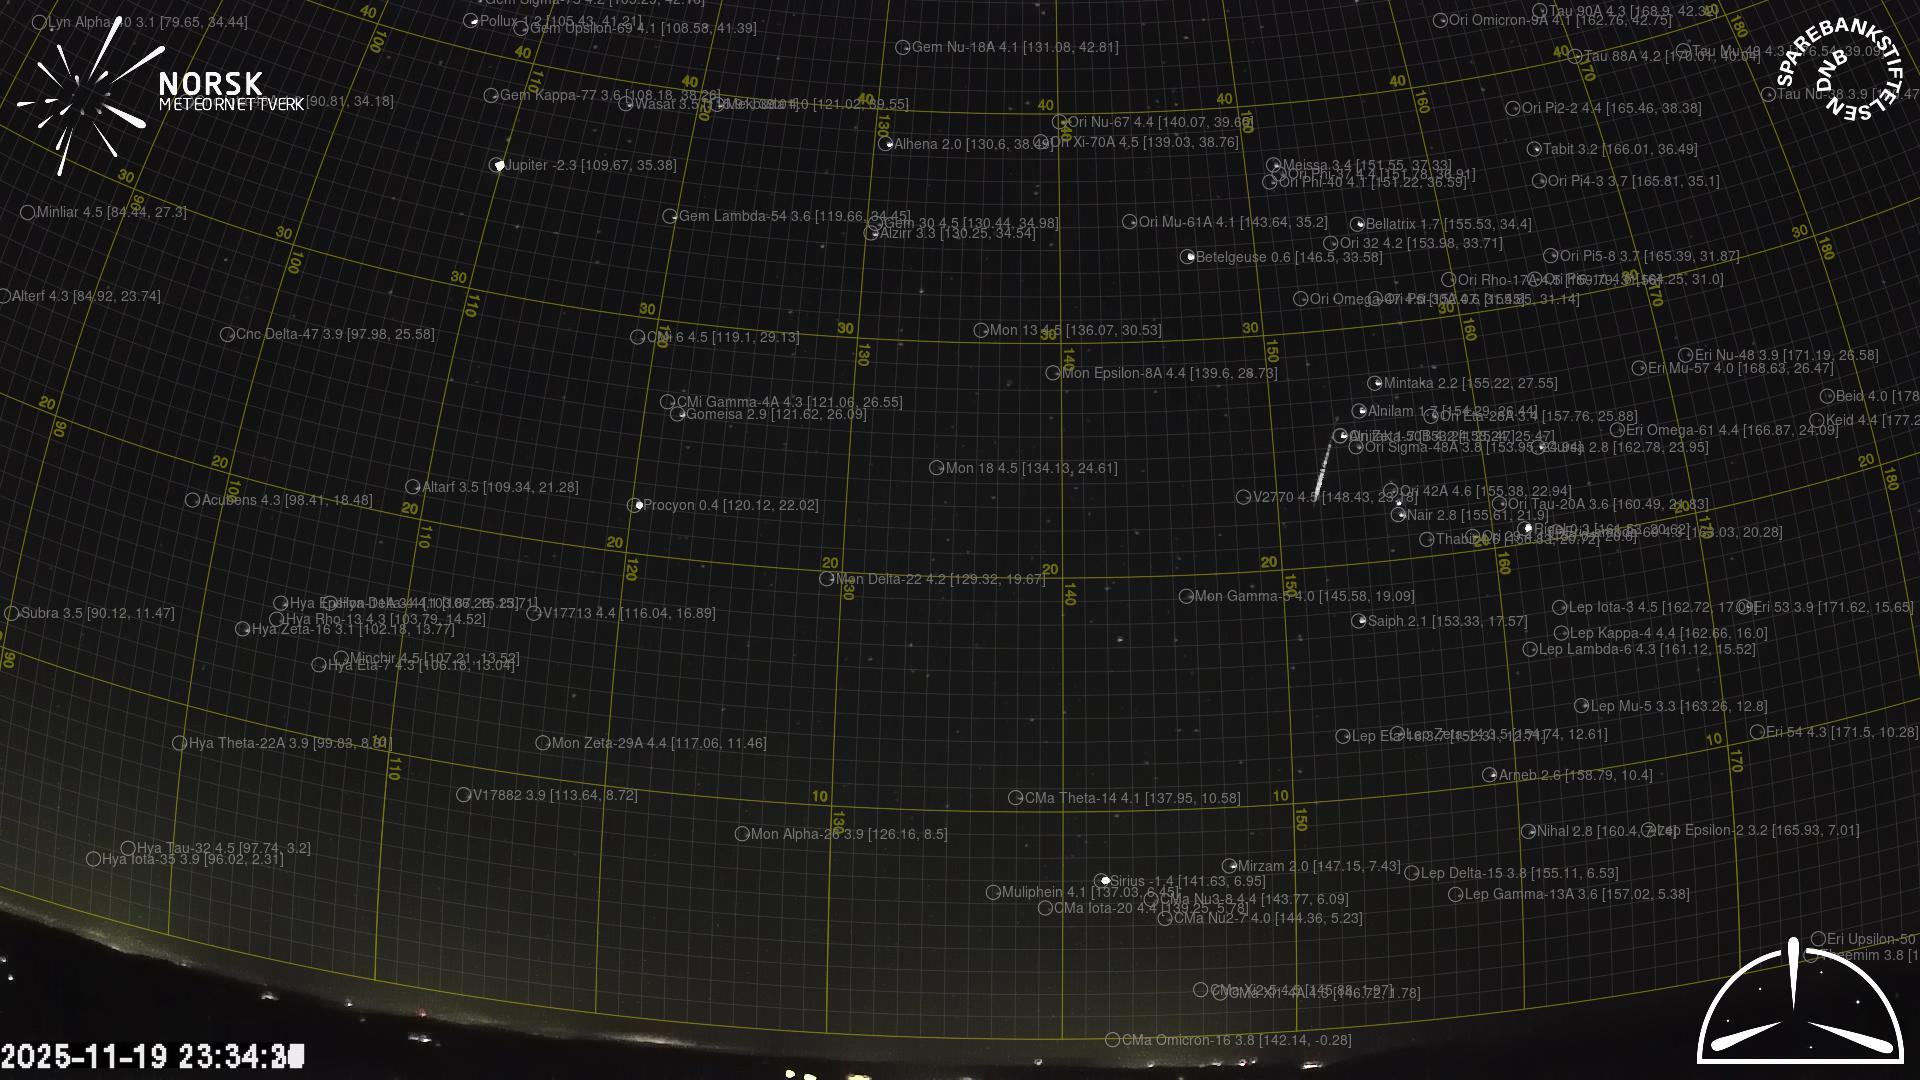Select the Betelgeuse star marker circle
The height and width of the screenshot is (1080, 1920).
1187,257
